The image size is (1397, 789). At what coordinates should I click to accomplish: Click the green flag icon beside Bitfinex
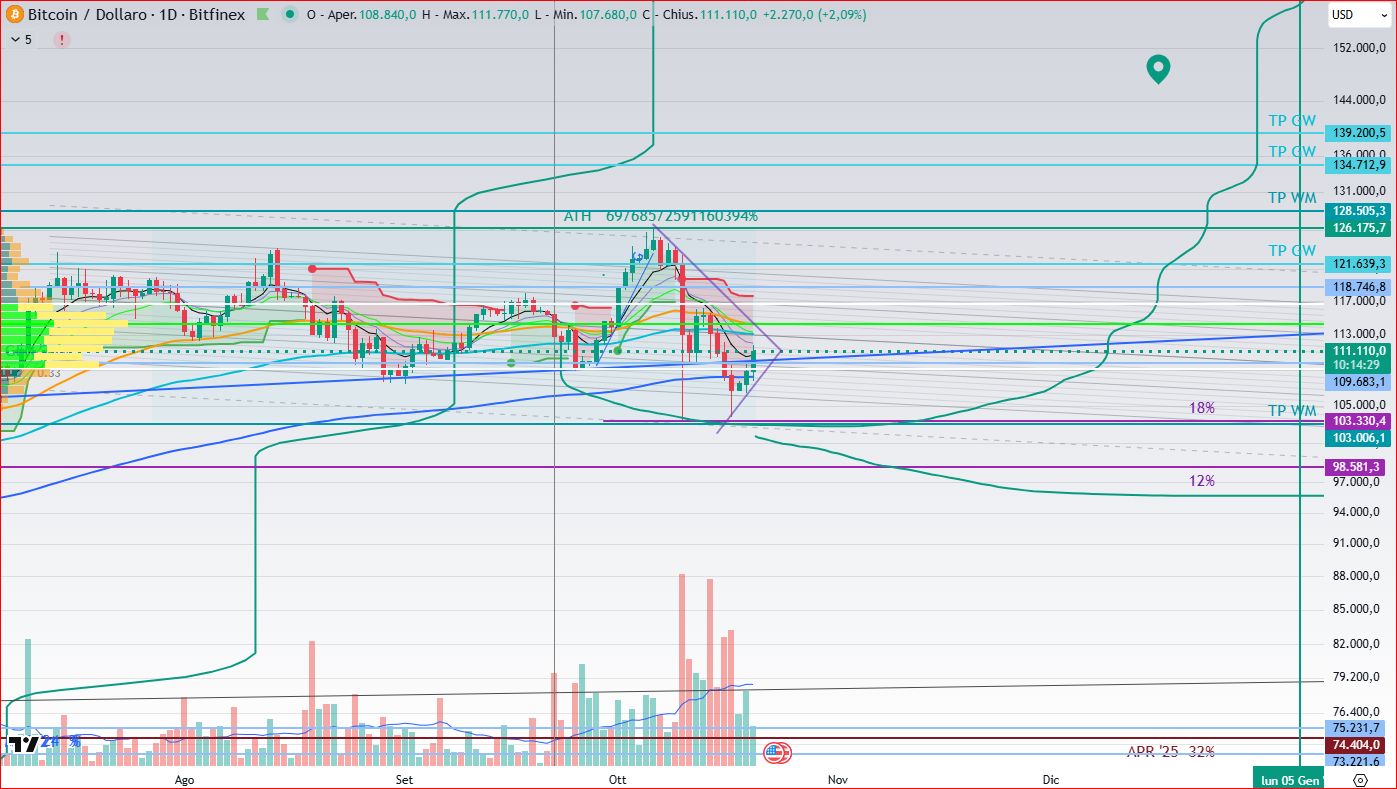pos(262,15)
